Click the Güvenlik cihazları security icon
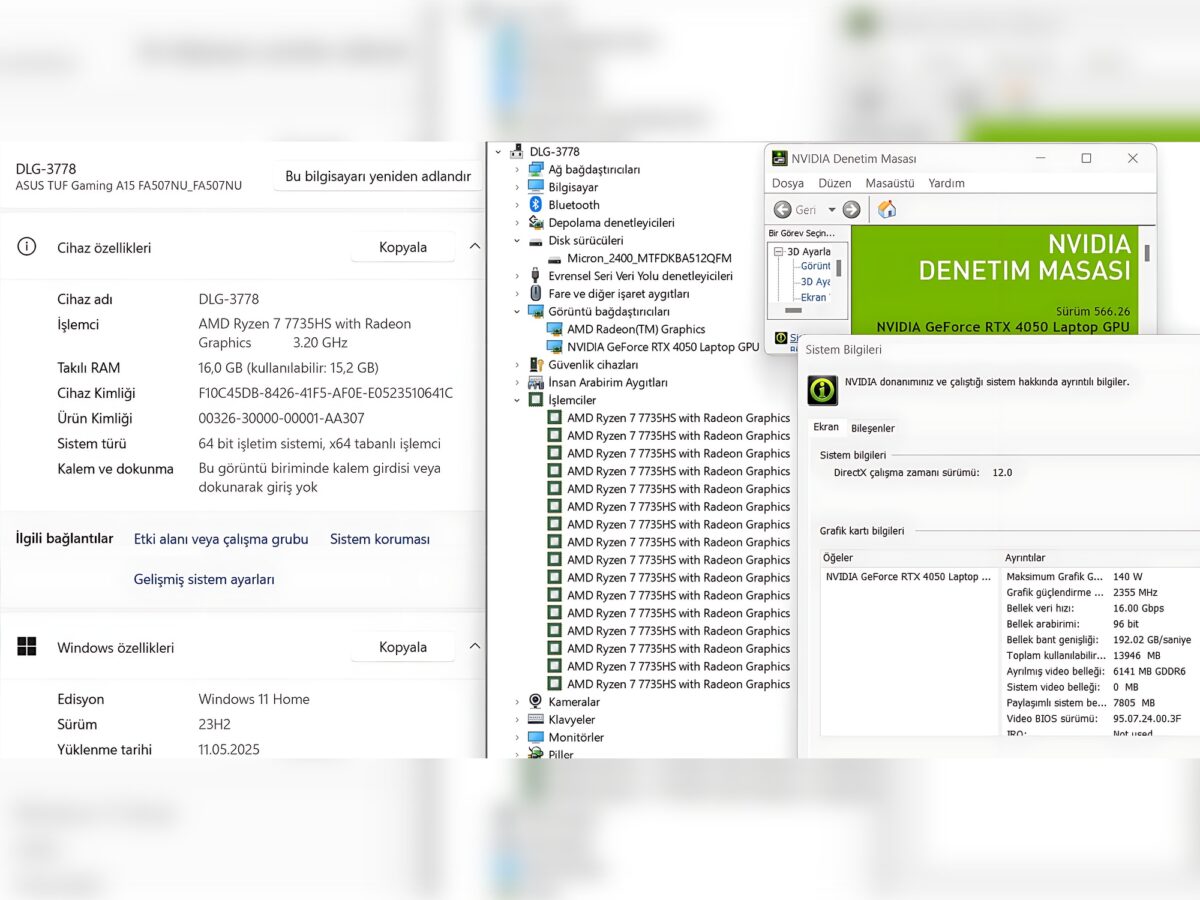The width and height of the screenshot is (1200, 900). 536,365
